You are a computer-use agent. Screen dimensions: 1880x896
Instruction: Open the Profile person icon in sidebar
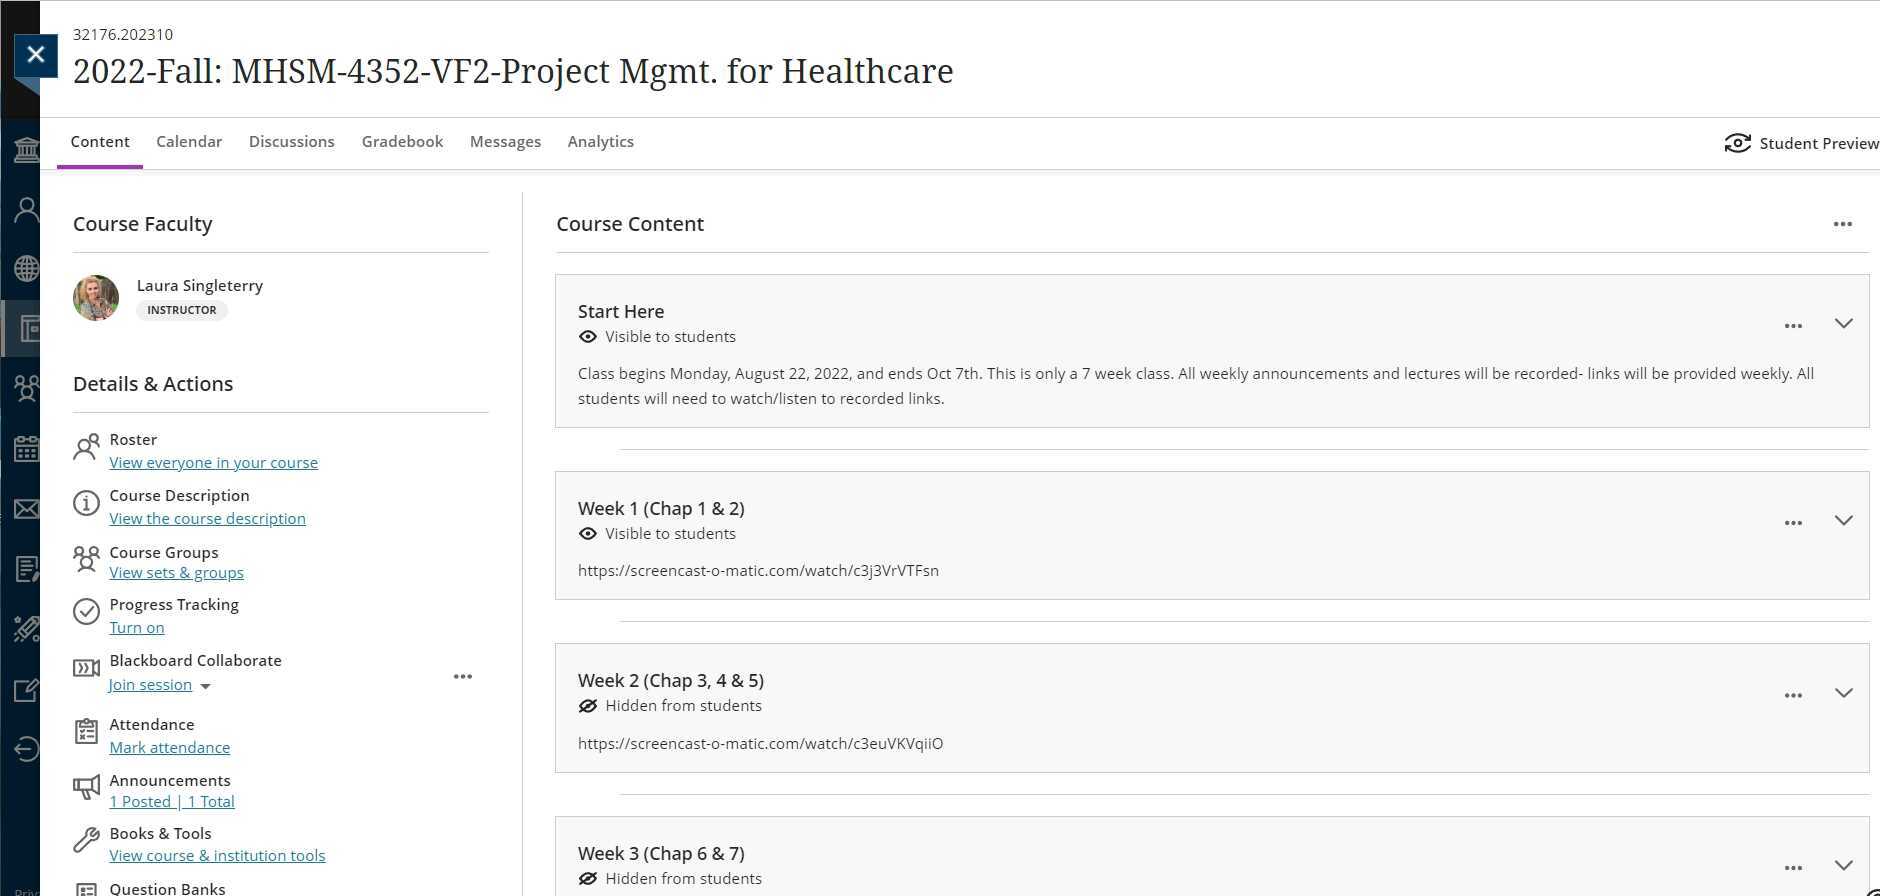(x=27, y=210)
